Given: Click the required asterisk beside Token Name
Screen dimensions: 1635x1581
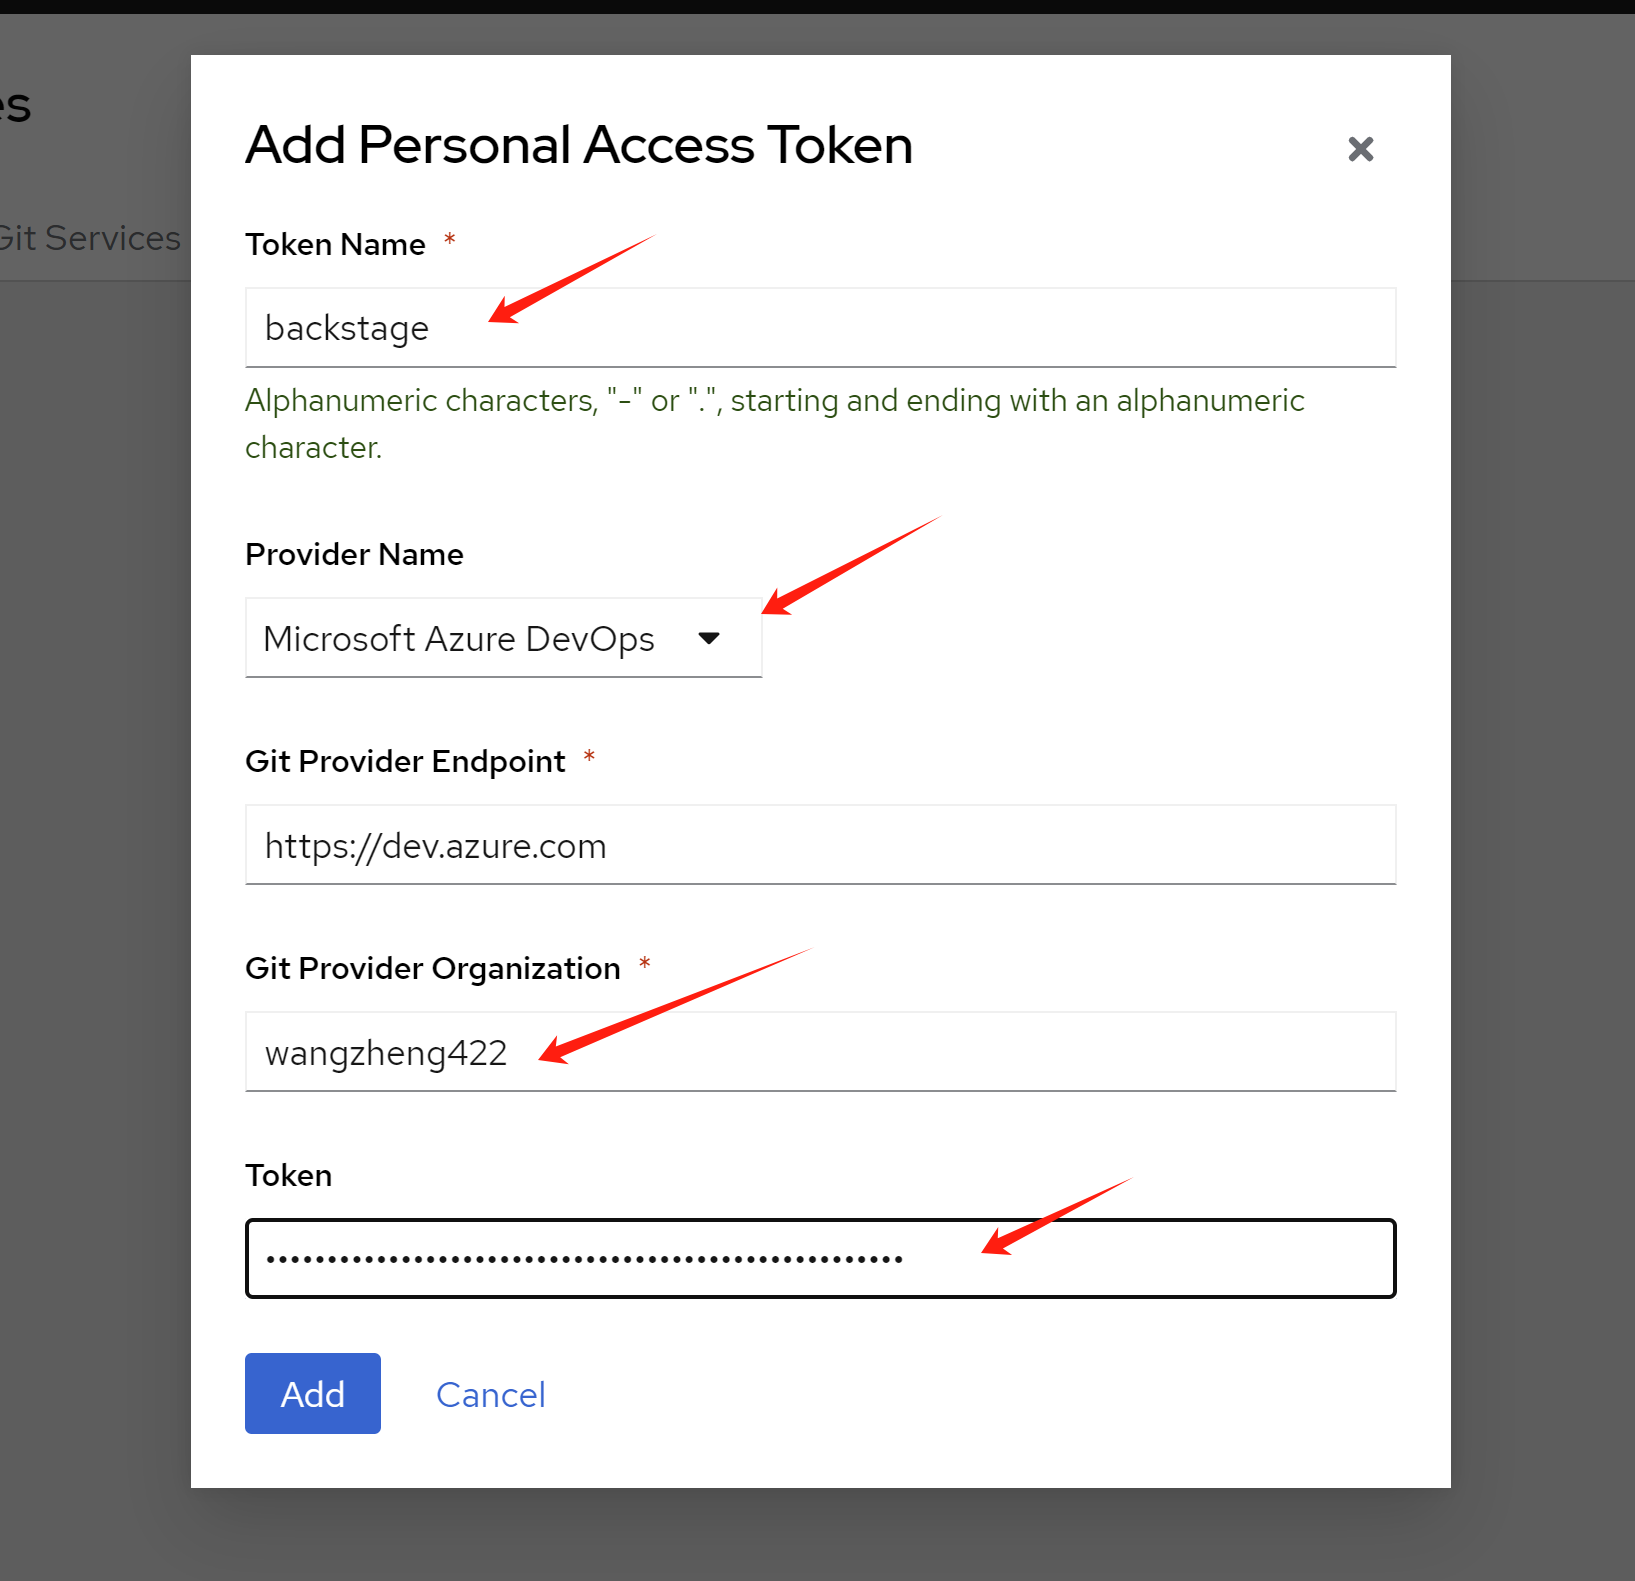Looking at the screenshot, I should pyautogui.click(x=450, y=240).
